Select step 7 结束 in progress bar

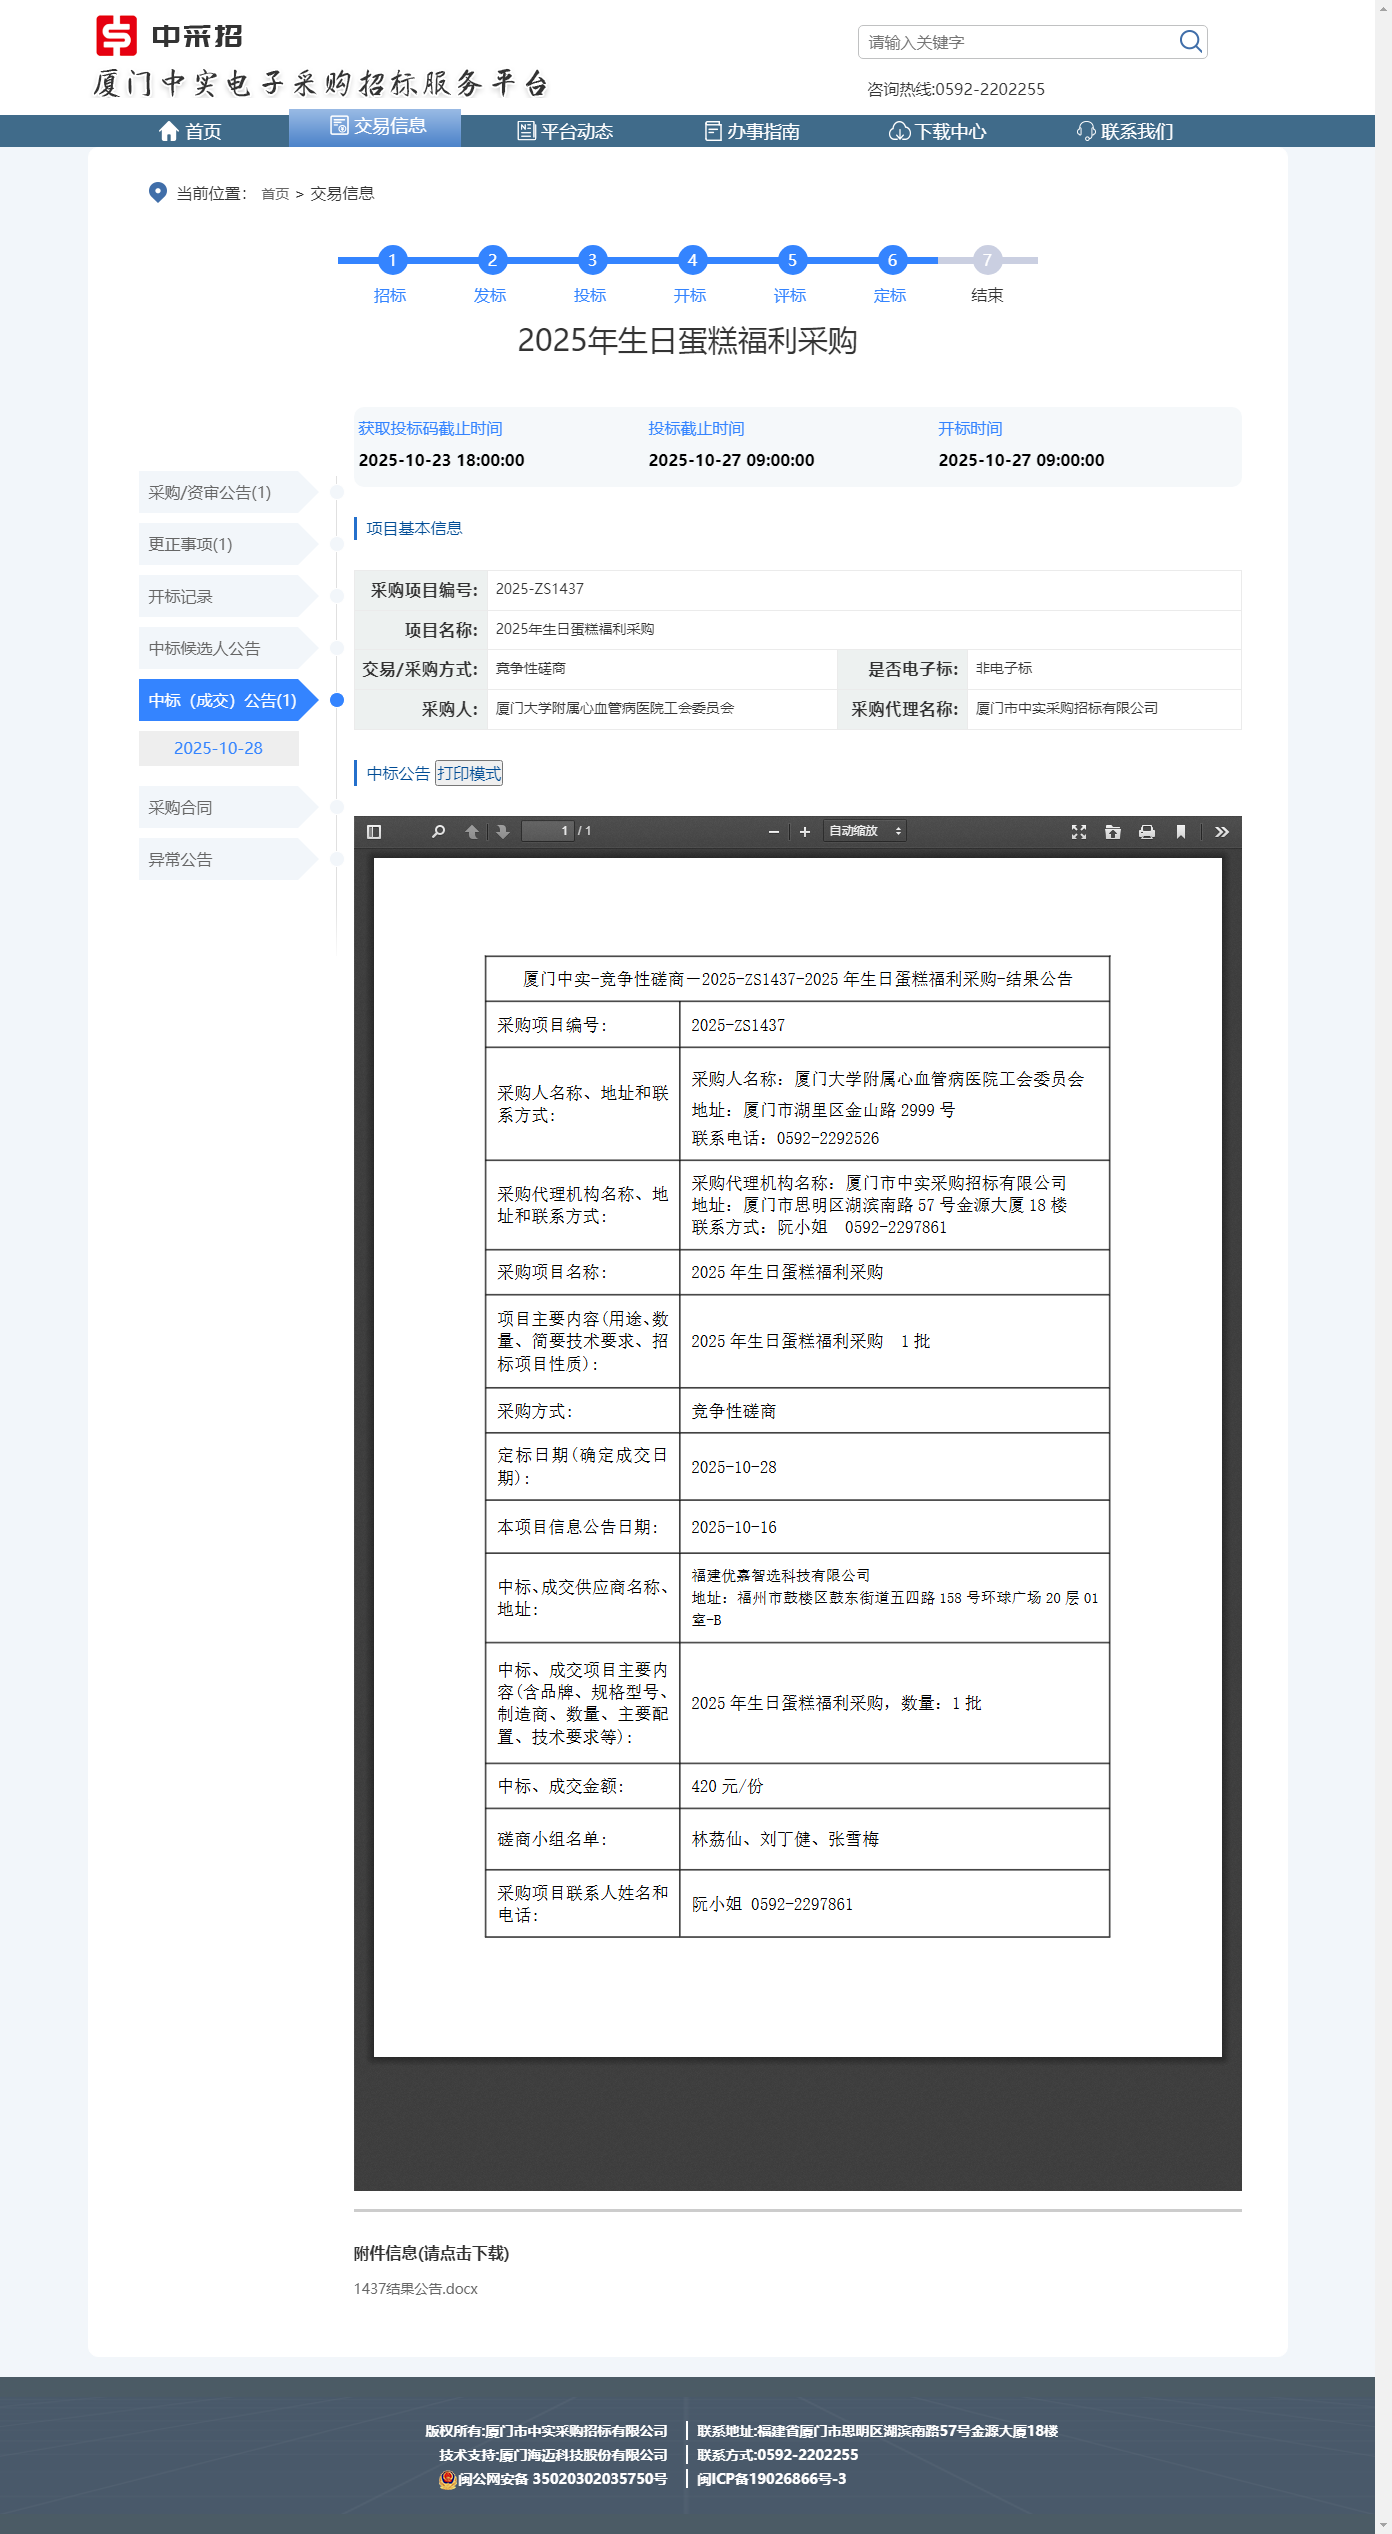click(987, 261)
